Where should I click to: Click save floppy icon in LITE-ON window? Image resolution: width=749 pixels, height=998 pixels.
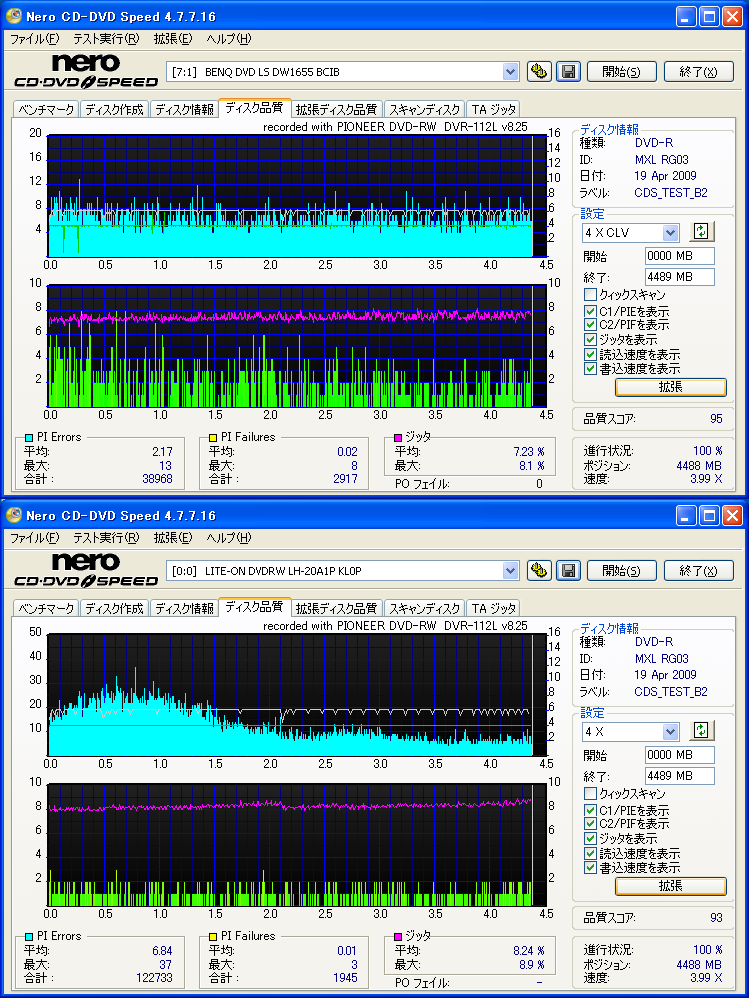pos(568,570)
